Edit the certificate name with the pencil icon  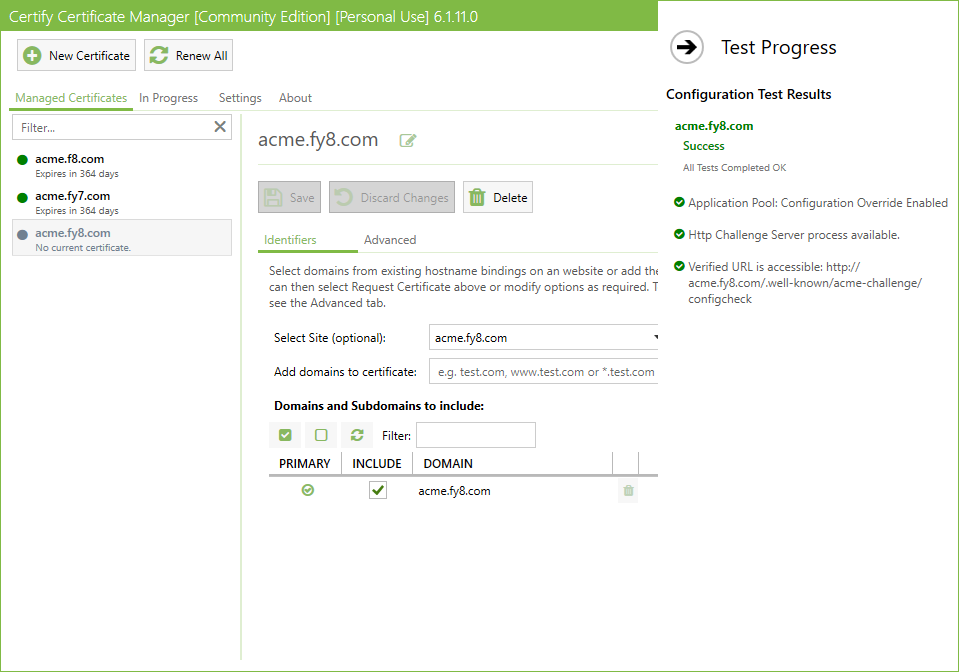pyautogui.click(x=408, y=141)
